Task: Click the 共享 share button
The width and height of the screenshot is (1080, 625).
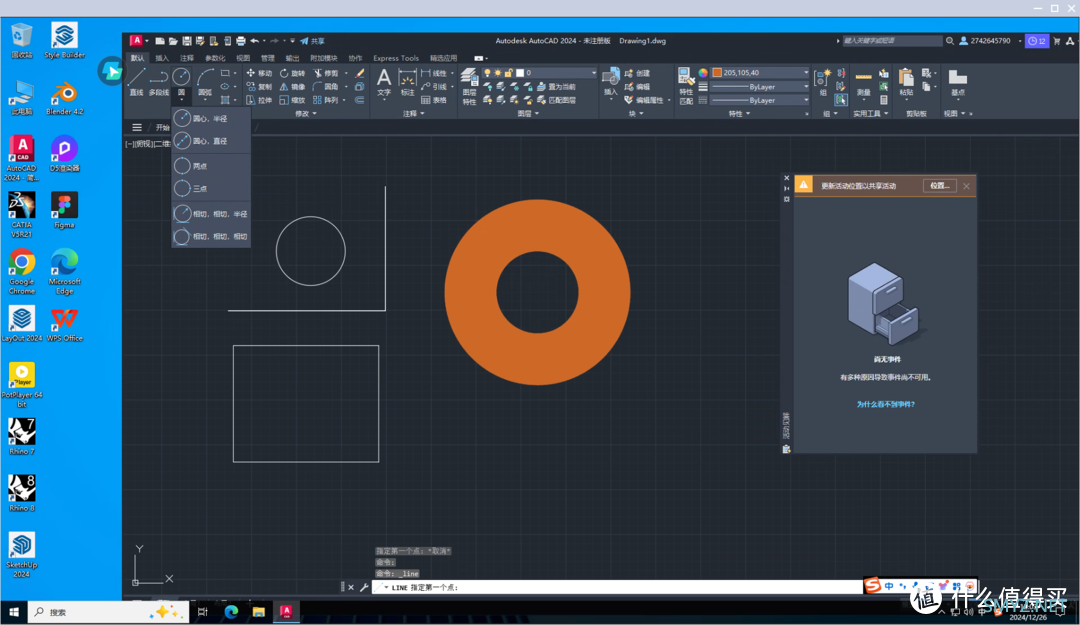Action: (313, 41)
